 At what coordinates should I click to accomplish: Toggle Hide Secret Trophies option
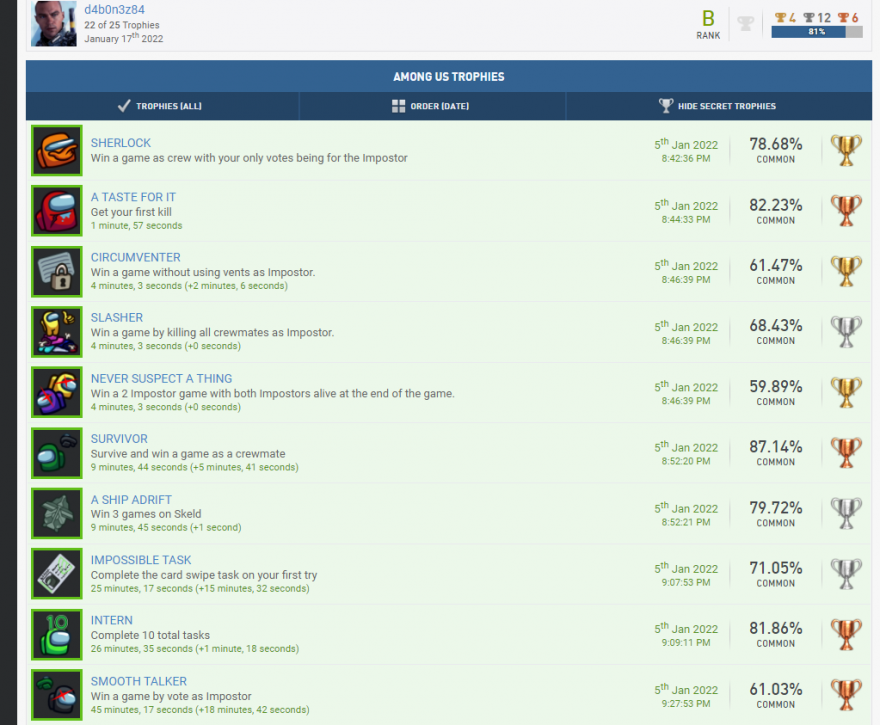click(716, 106)
